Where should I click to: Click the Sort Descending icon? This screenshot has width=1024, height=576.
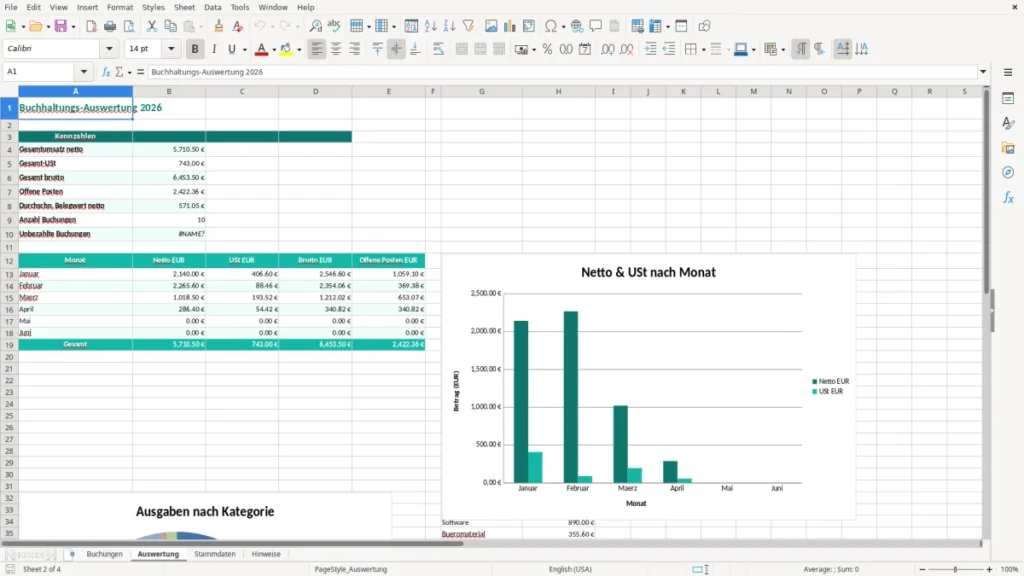click(x=449, y=26)
